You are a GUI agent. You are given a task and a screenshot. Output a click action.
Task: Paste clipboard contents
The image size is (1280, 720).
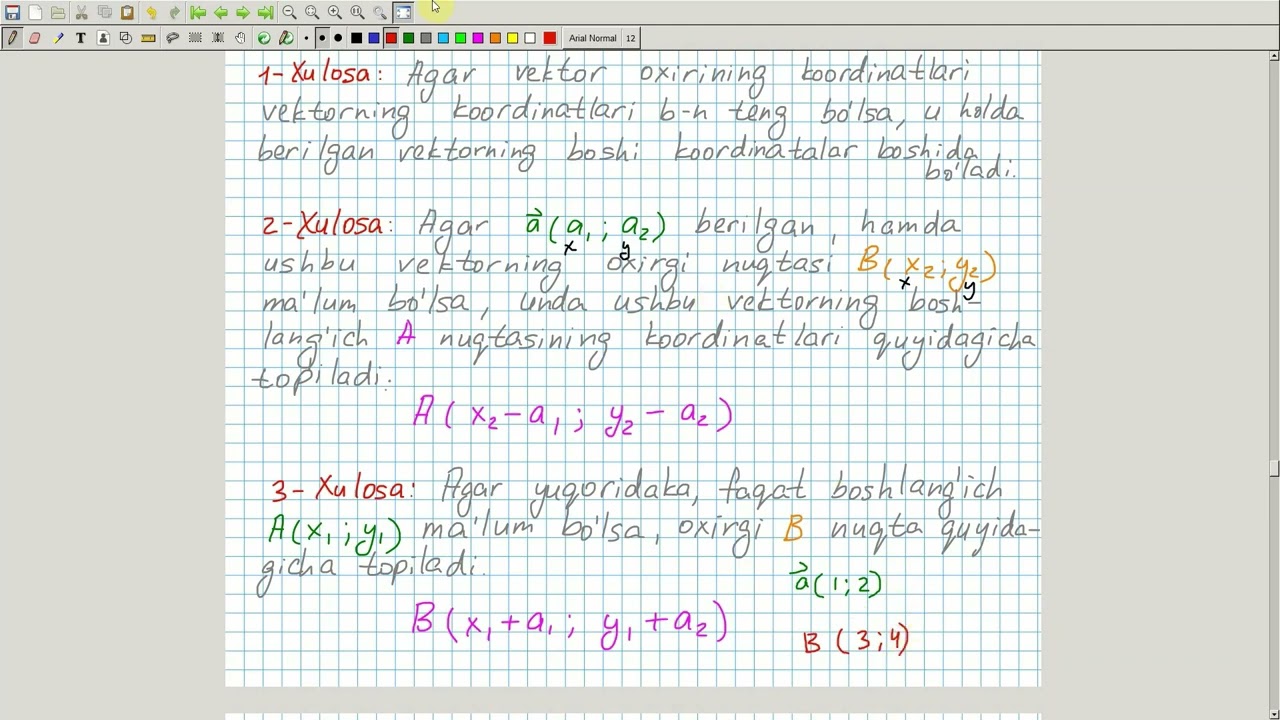[x=127, y=12]
